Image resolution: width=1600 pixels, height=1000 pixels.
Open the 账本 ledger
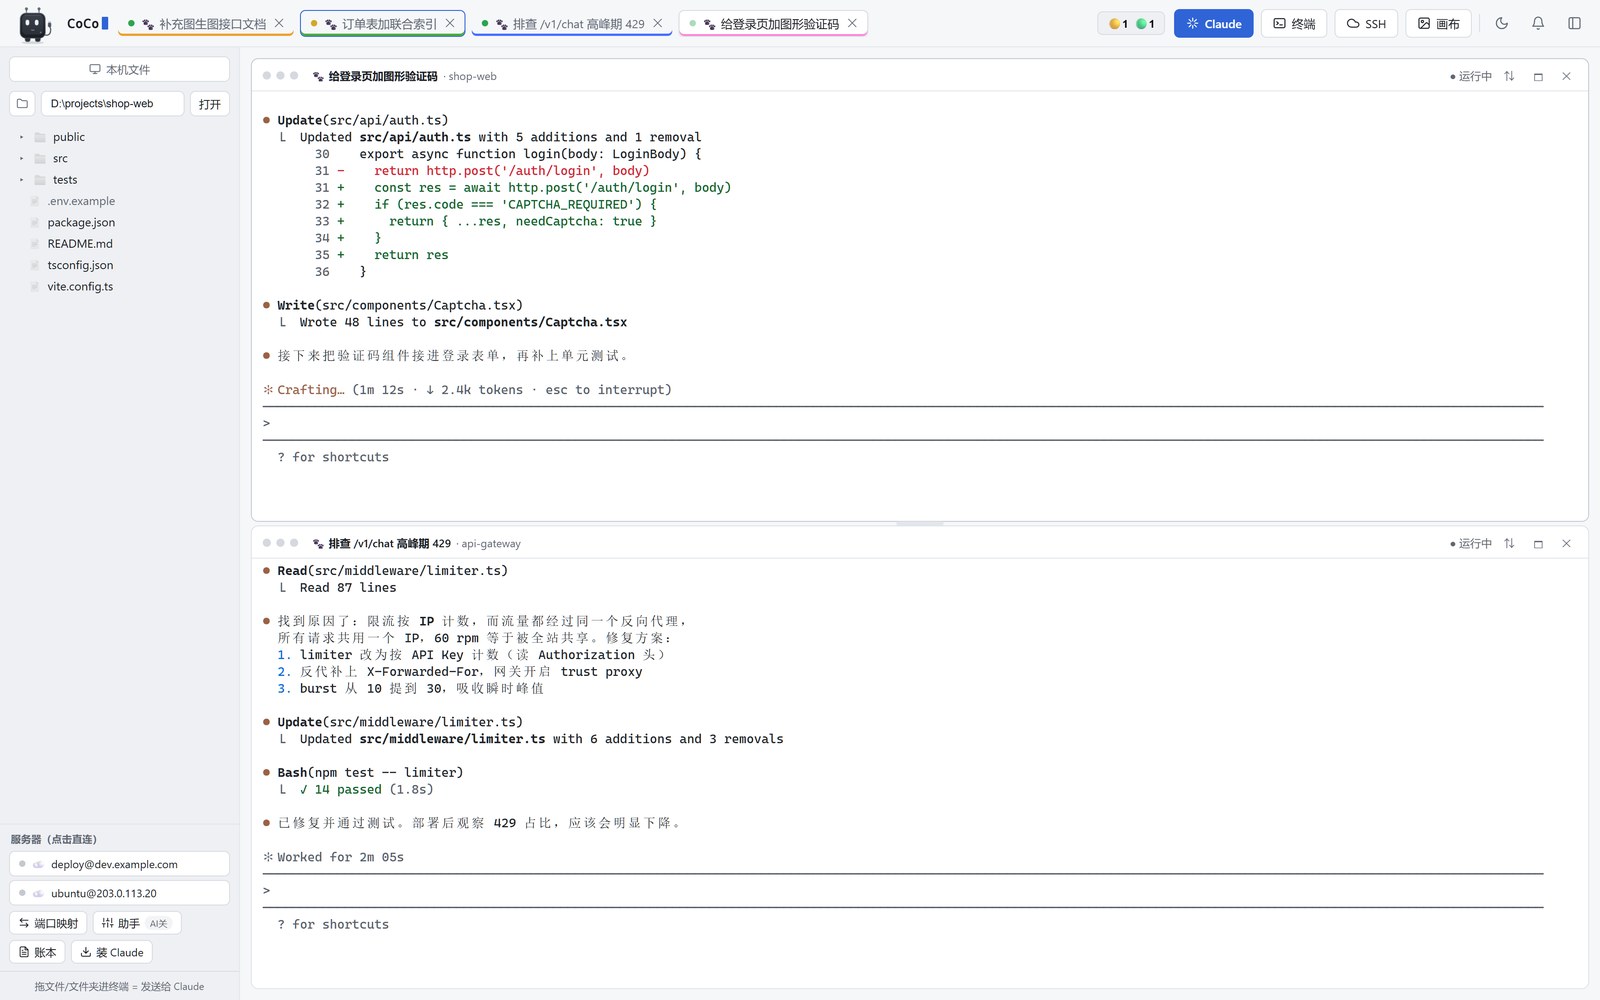pos(37,952)
